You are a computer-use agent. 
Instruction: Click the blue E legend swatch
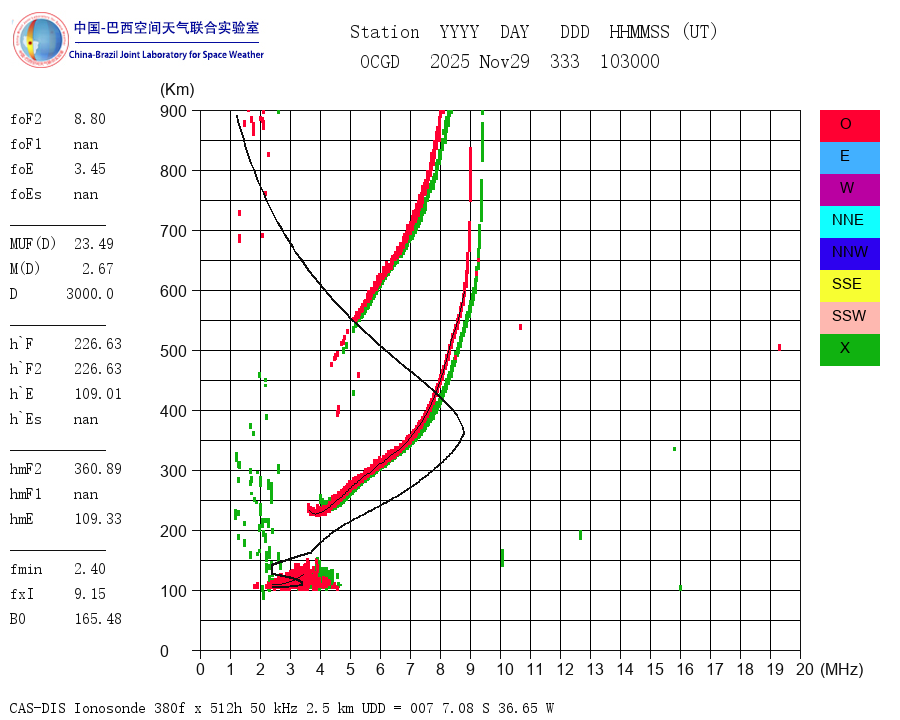[849, 158]
